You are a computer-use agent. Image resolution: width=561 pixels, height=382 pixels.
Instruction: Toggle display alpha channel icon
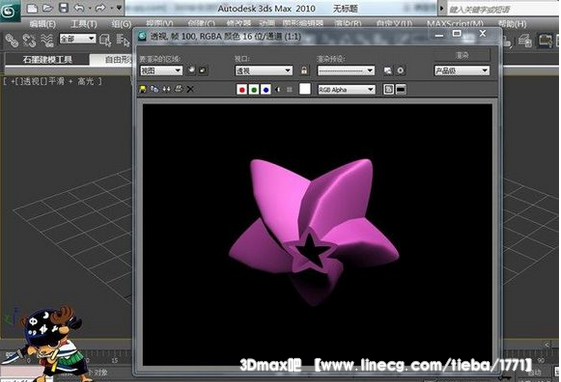(x=278, y=89)
